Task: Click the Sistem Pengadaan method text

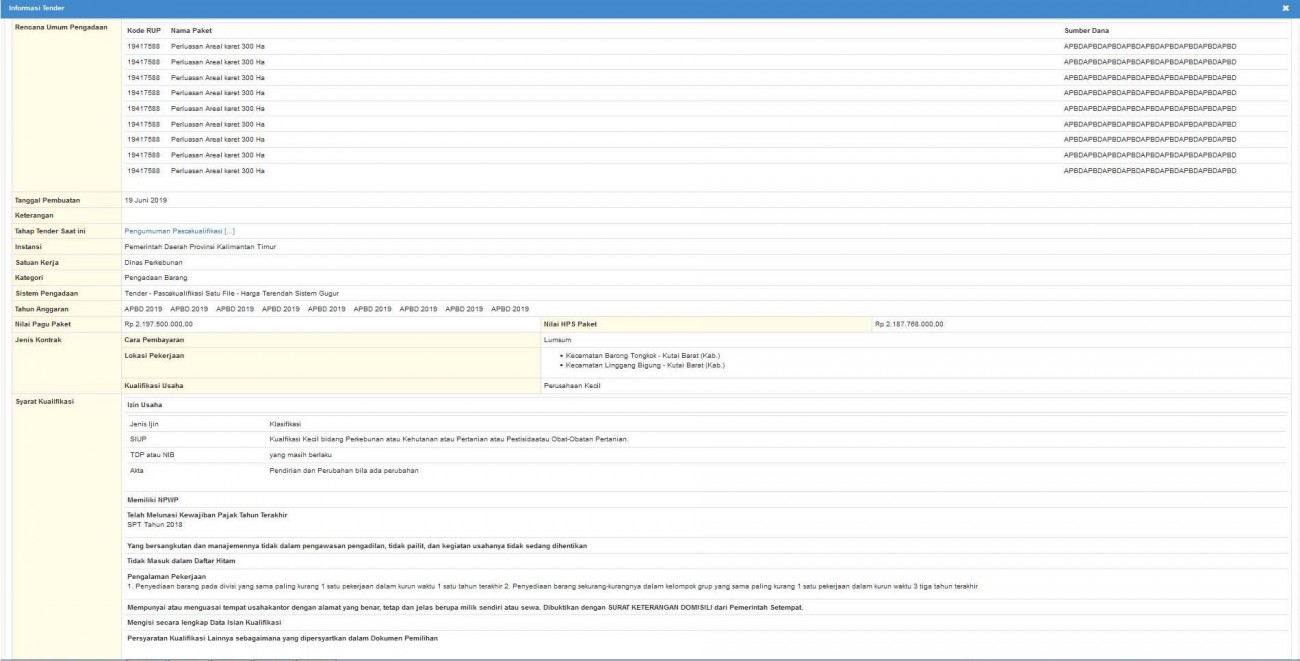Action: point(232,293)
